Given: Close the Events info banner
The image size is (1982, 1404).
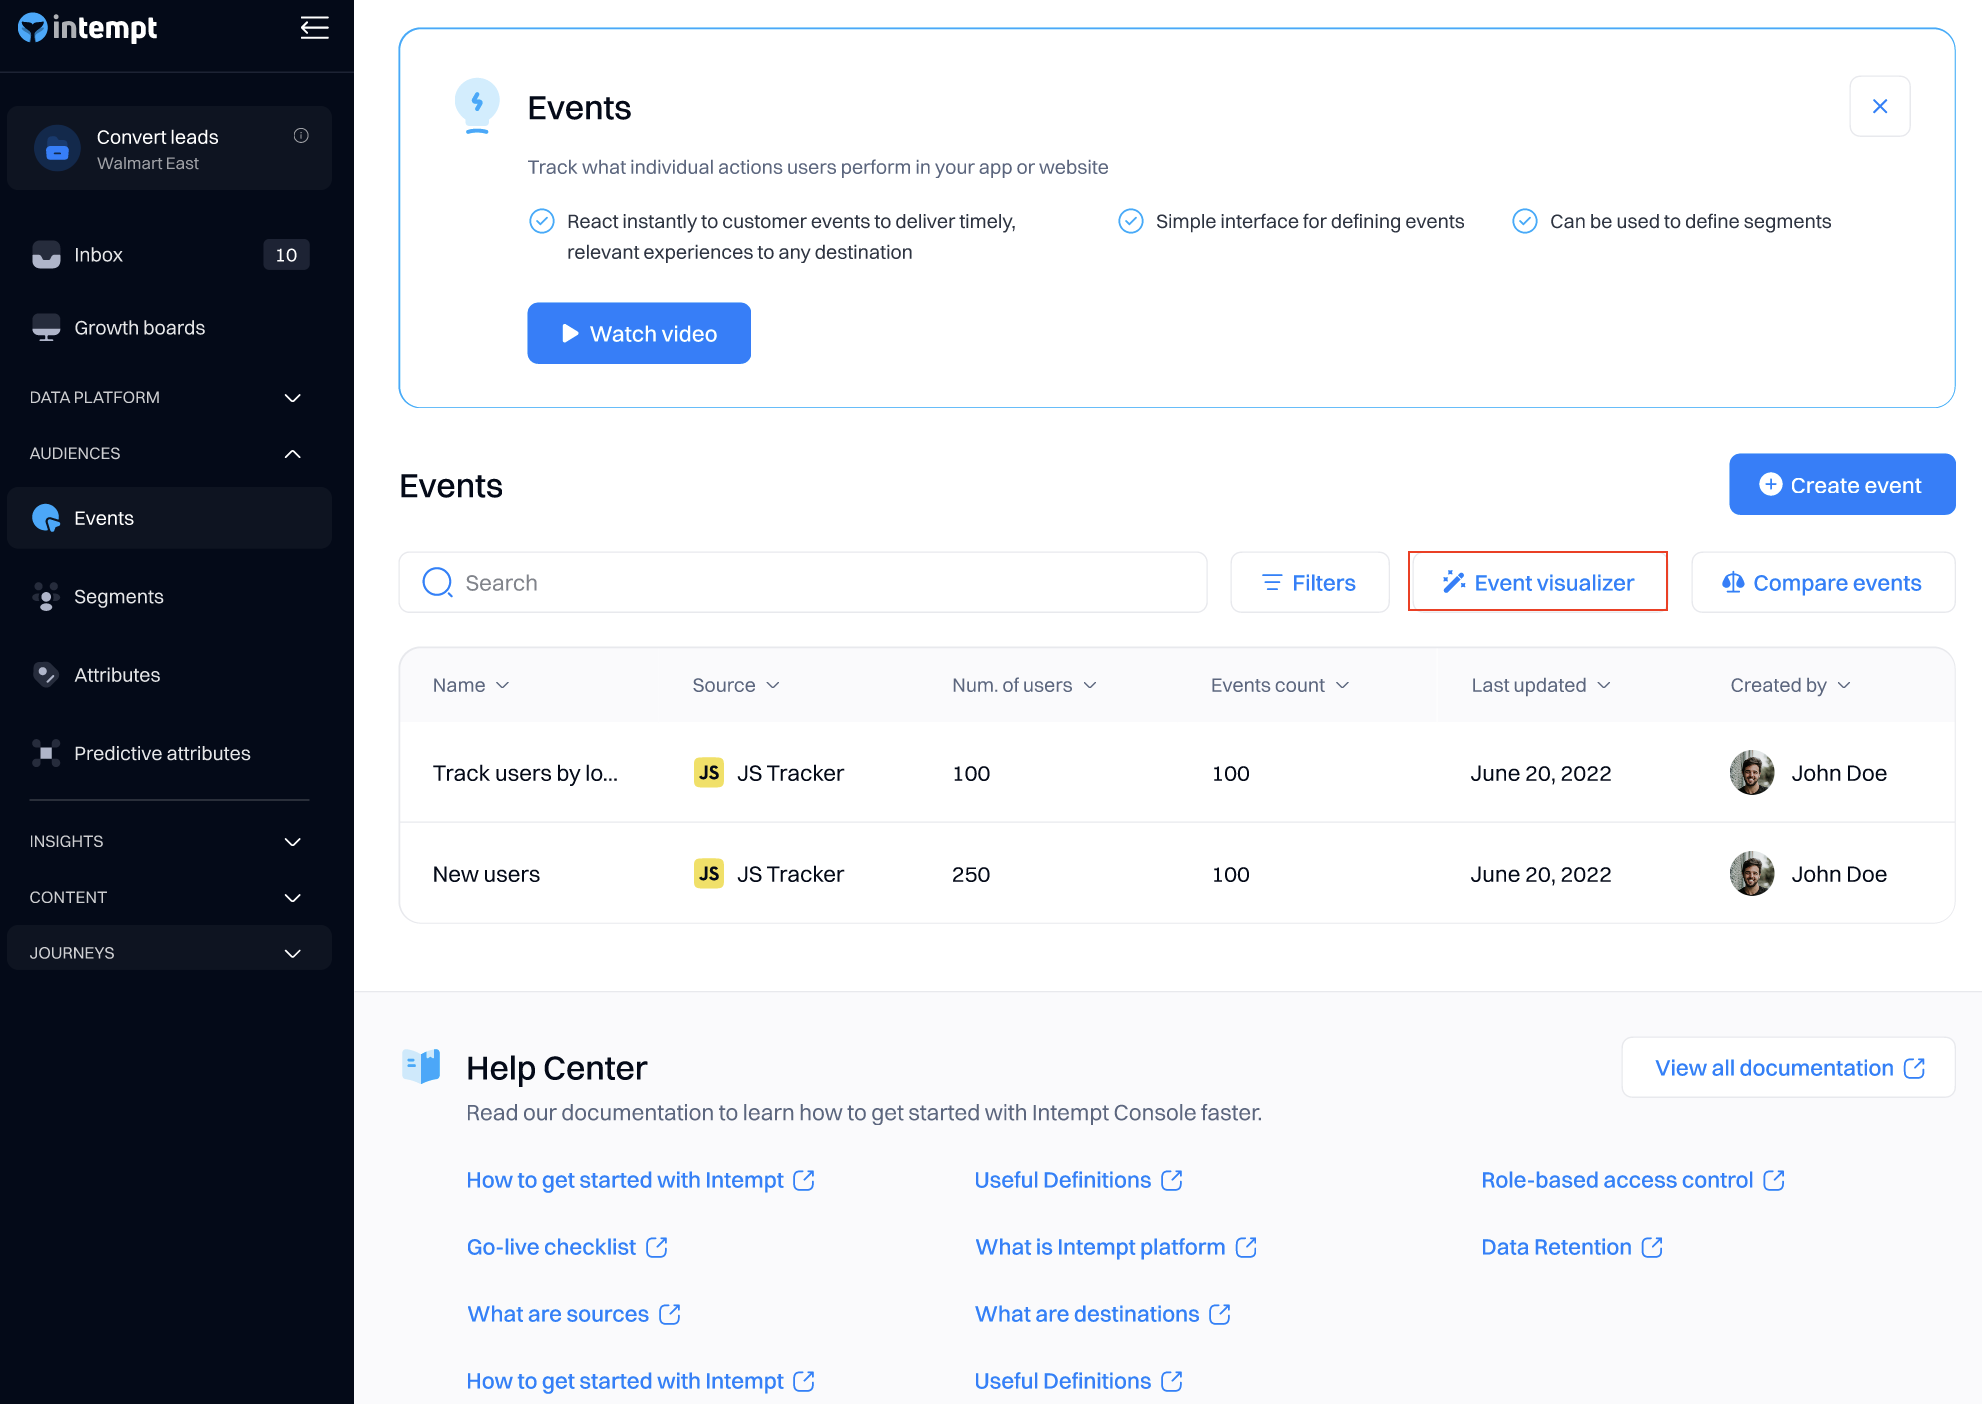Looking at the screenshot, I should point(1879,106).
